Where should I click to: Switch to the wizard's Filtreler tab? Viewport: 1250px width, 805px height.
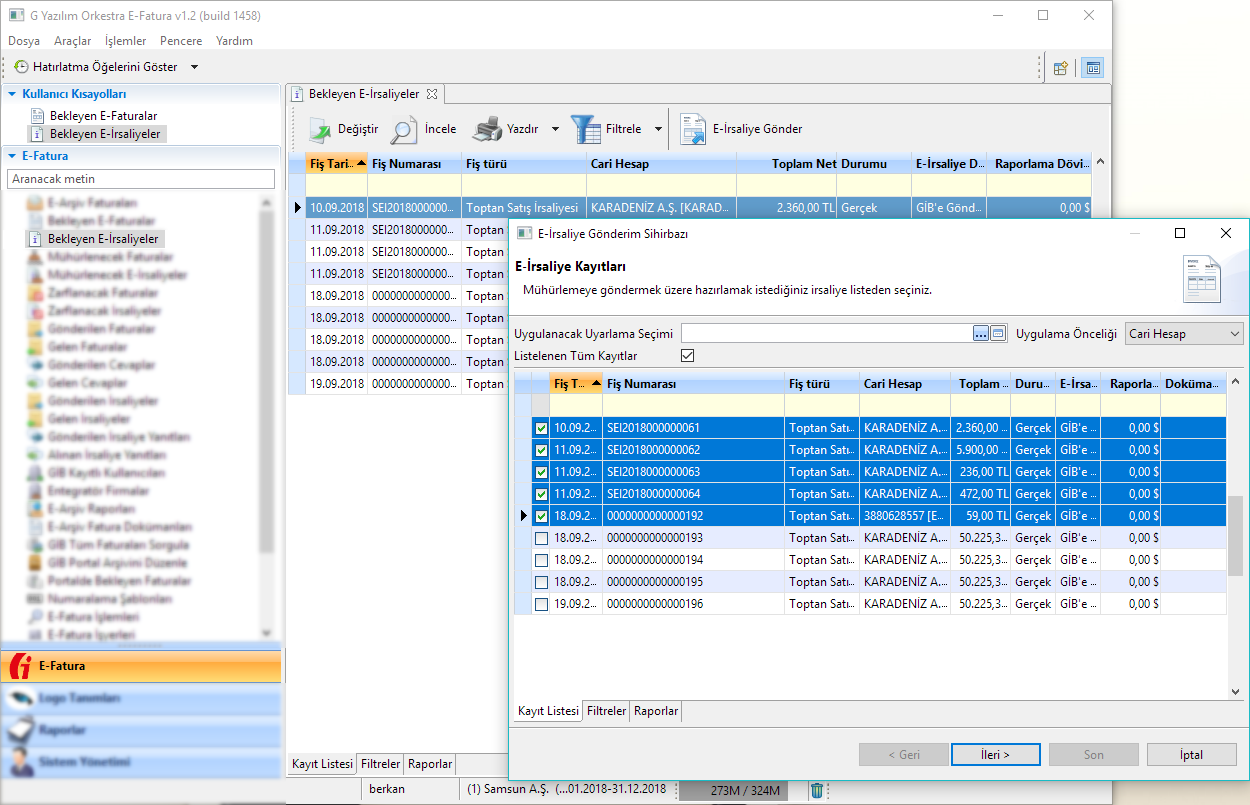pos(607,711)
